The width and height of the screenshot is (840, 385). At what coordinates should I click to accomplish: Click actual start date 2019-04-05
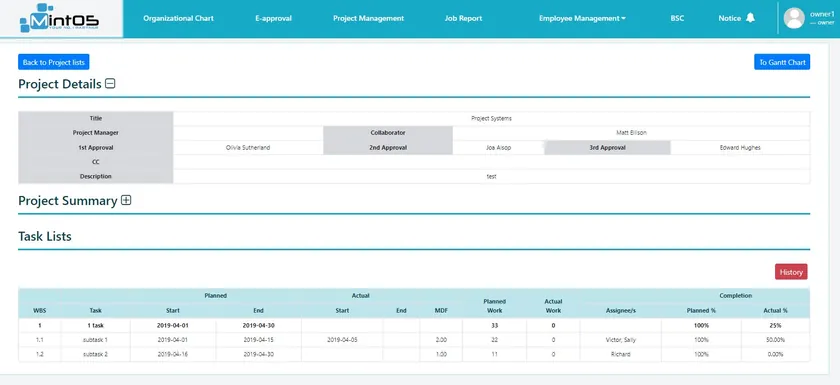(342, 339)
